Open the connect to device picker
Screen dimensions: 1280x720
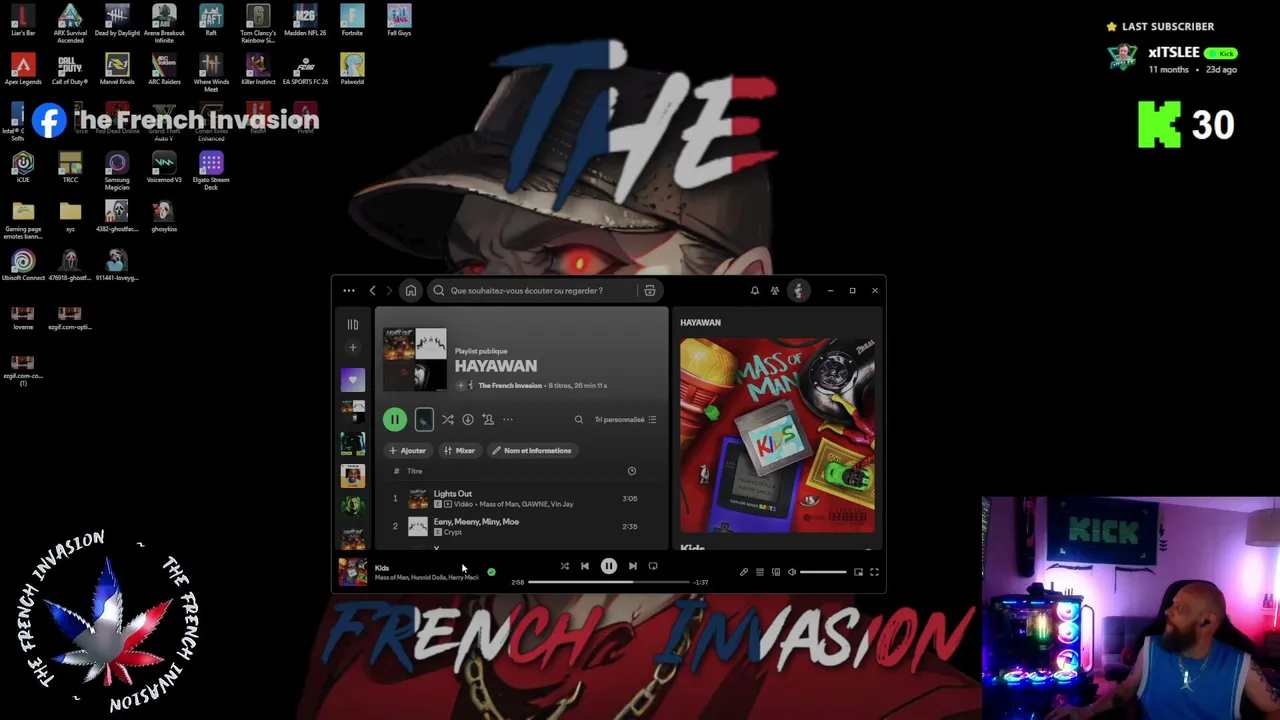(x=775, y=572)
